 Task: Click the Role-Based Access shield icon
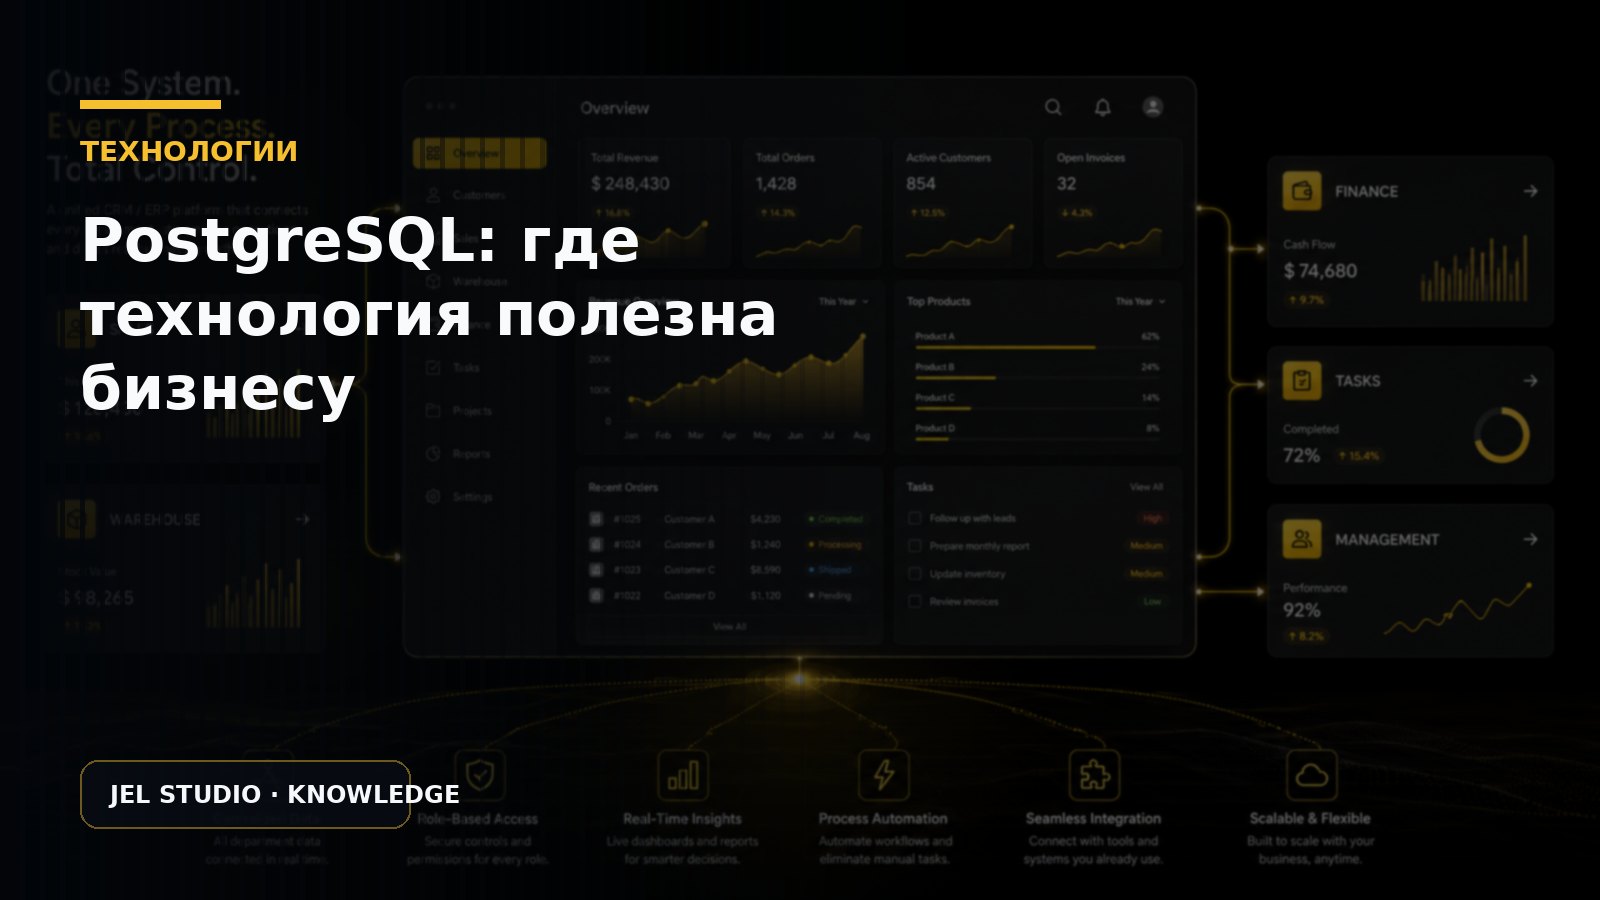pyautogui.click(x=481, y=774)
